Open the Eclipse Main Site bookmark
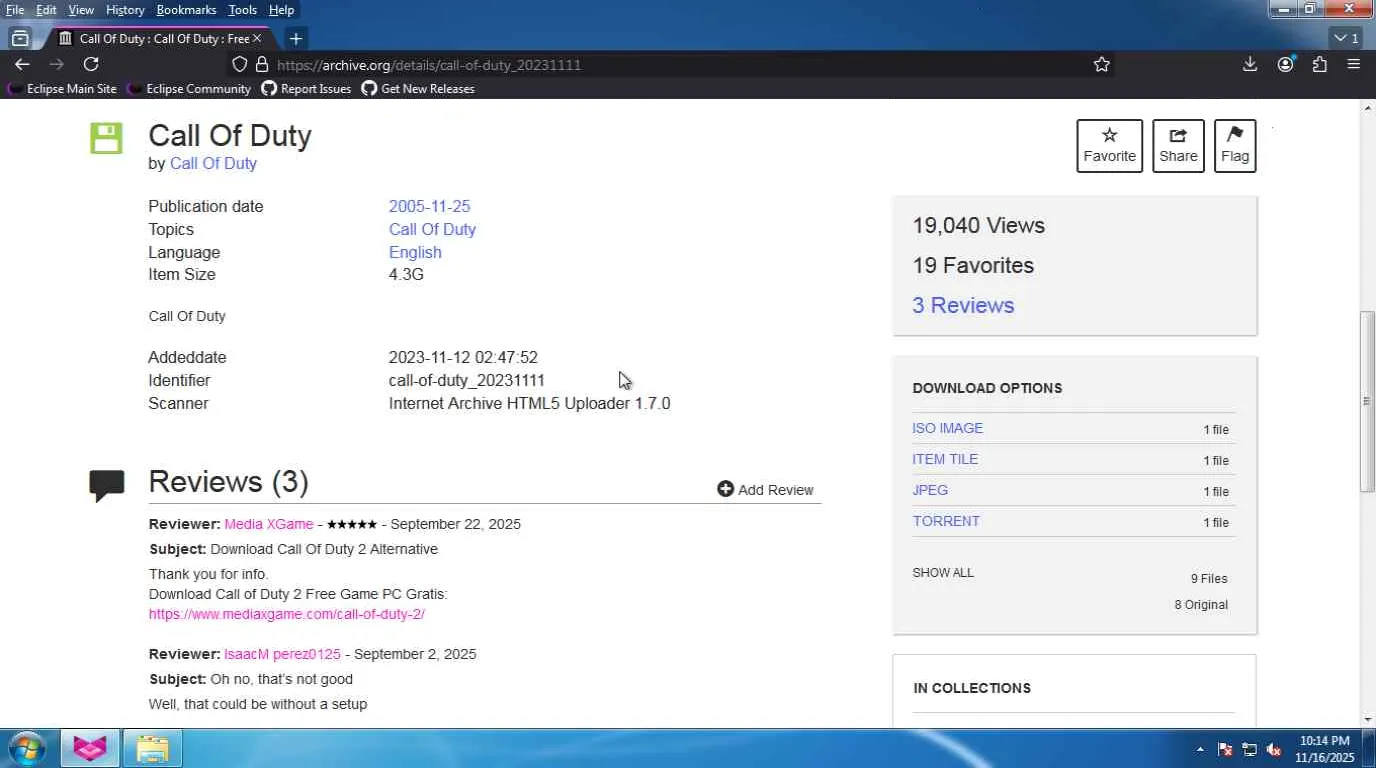The image size is (1376, 768). click(62, 89)
